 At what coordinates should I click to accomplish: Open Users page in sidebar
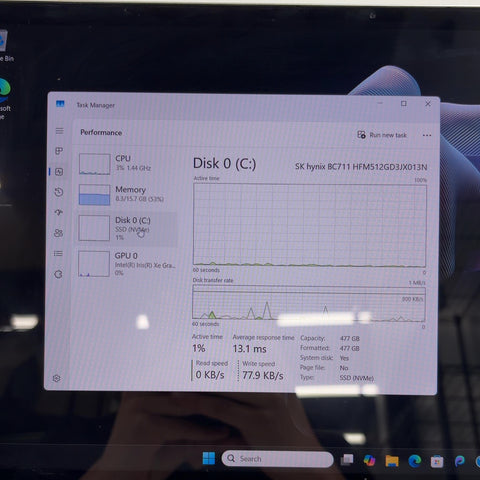(58, 233)
